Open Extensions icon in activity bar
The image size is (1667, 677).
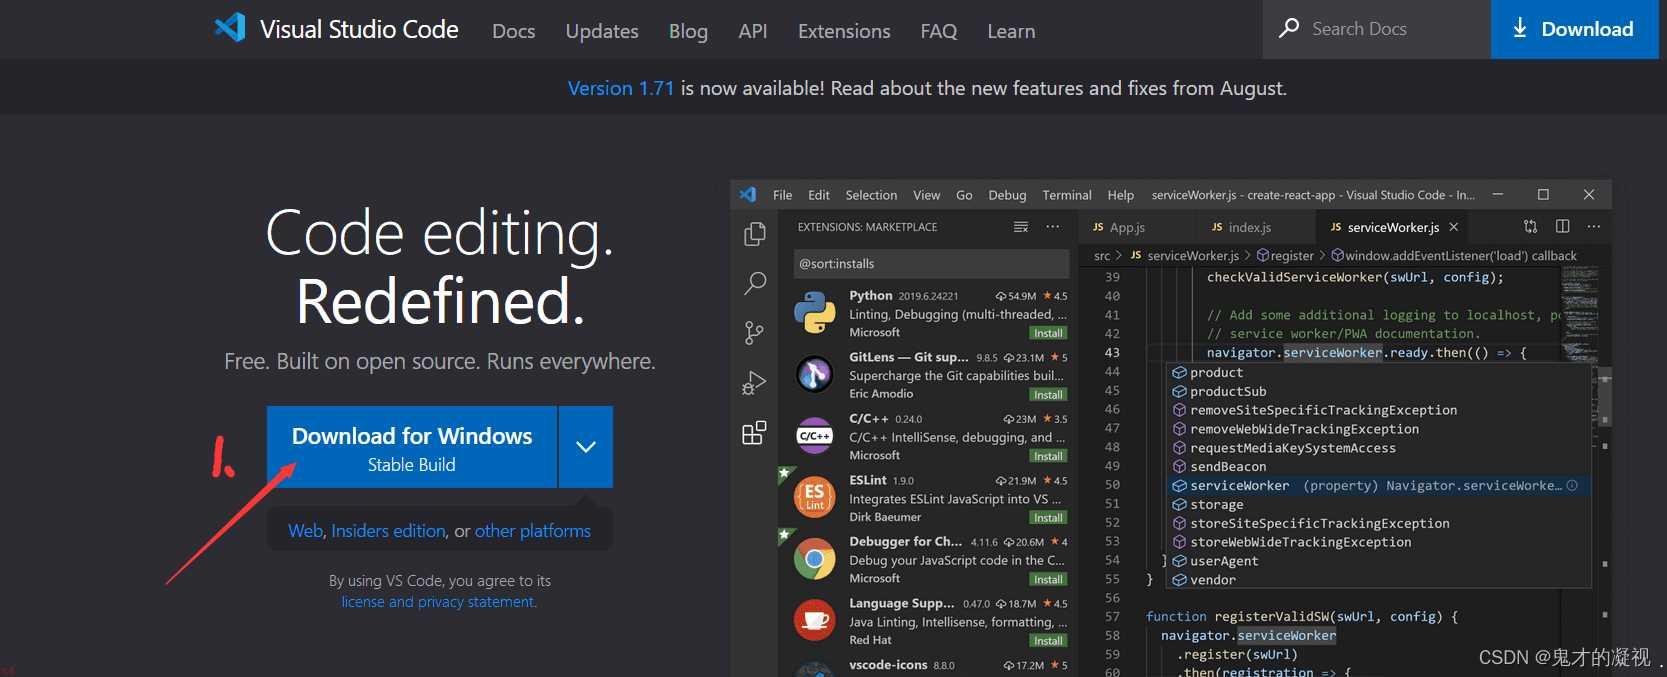click(x=754, y=432)
